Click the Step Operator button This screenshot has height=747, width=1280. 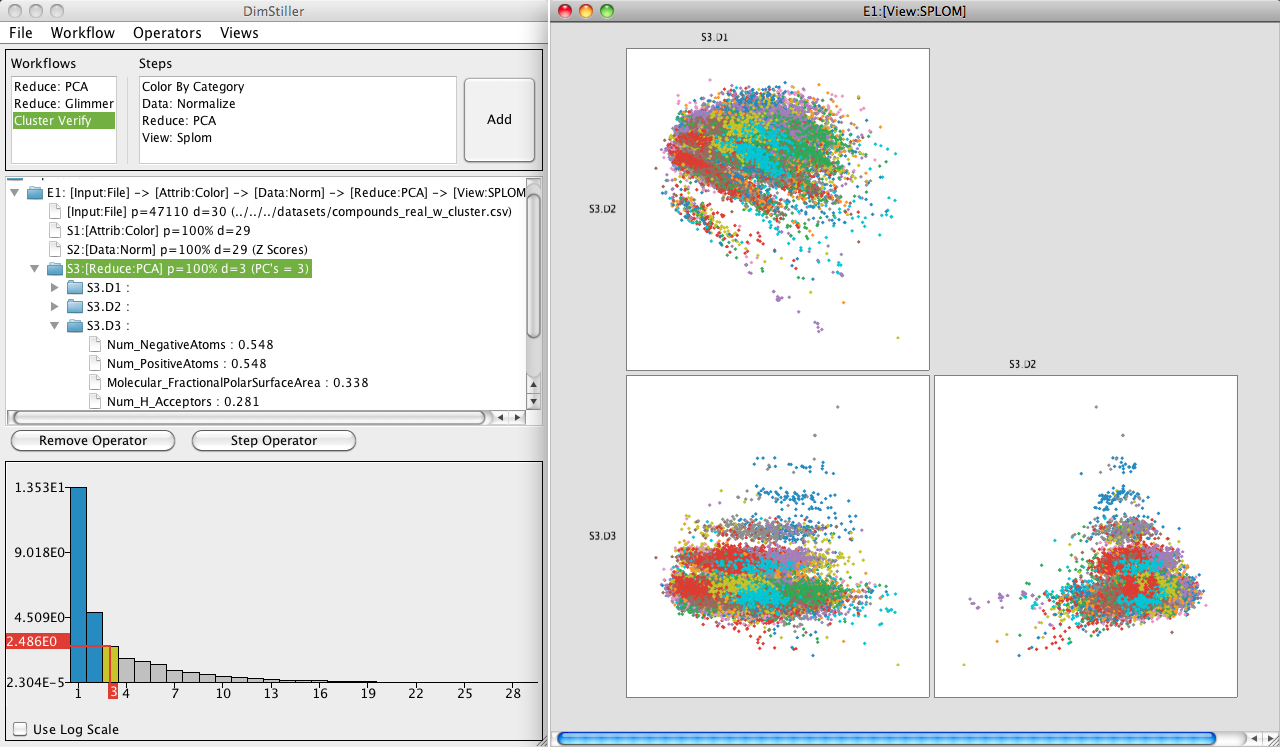[x=274, y=440]
